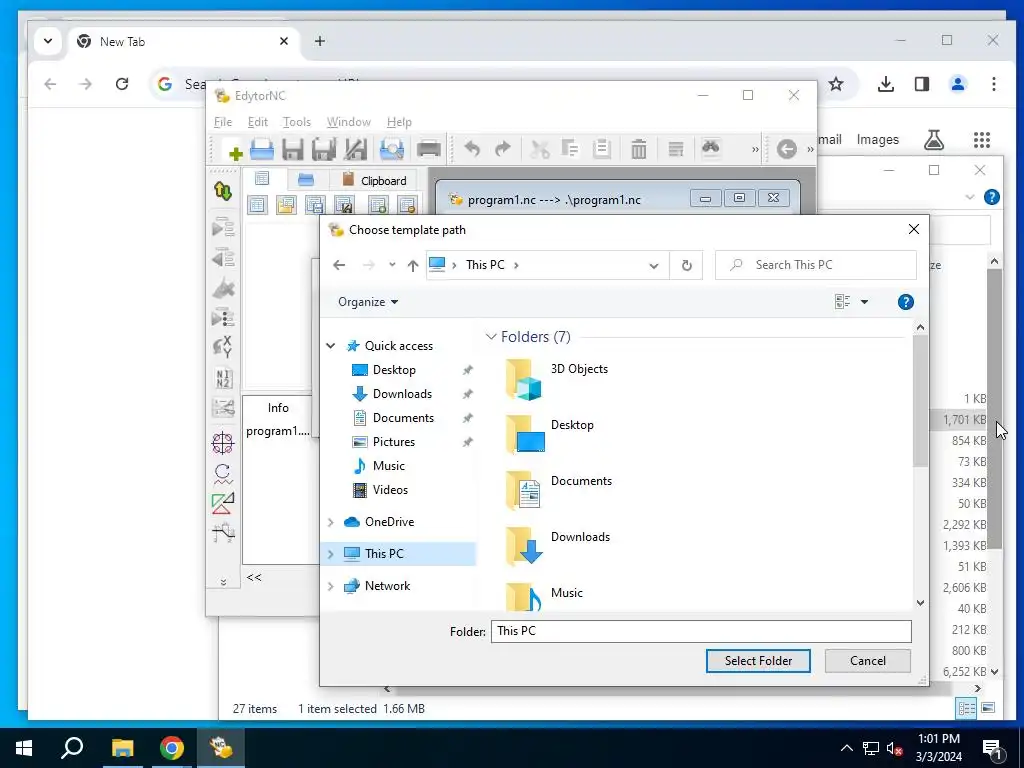Click the Delete trash can icon in EdytorNC
Image resolution: width=1024 pixels, height=768 pixels.
click(x=639, y=150)
